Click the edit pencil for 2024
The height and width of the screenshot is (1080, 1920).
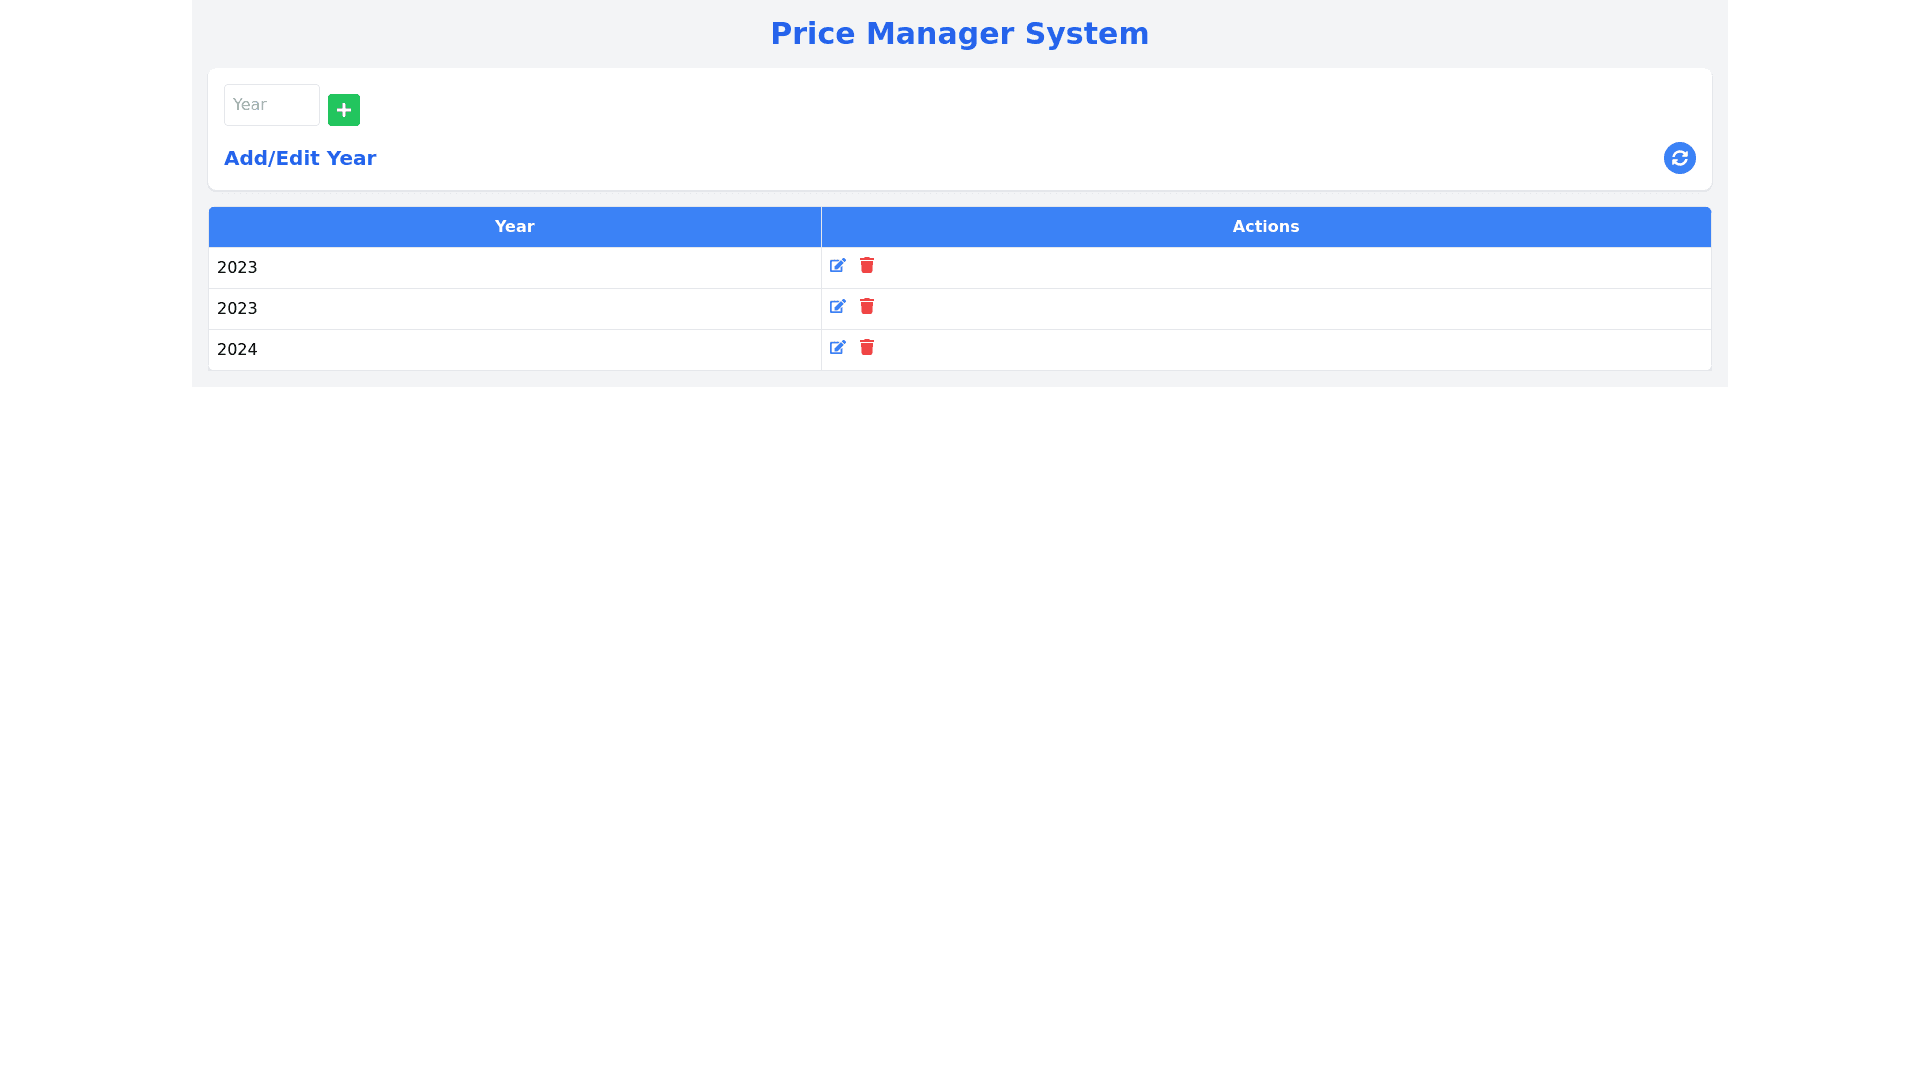pos(838,348)
